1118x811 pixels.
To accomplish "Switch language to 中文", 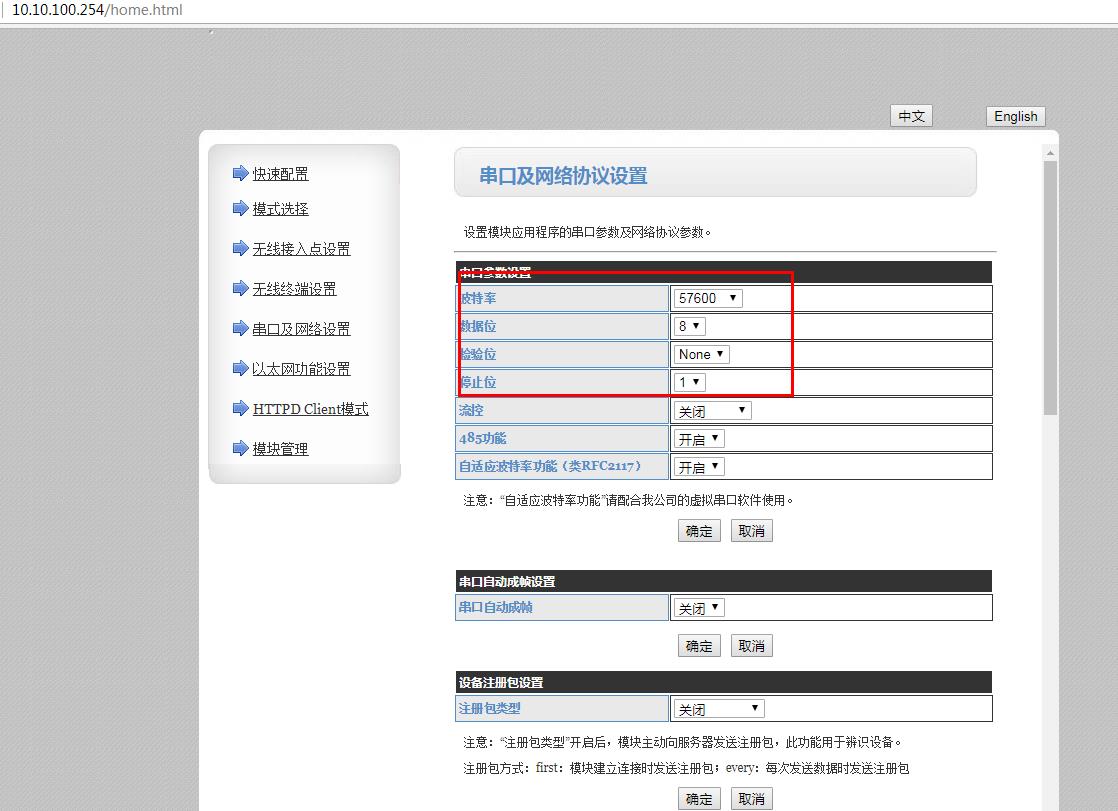I will 911,116.
